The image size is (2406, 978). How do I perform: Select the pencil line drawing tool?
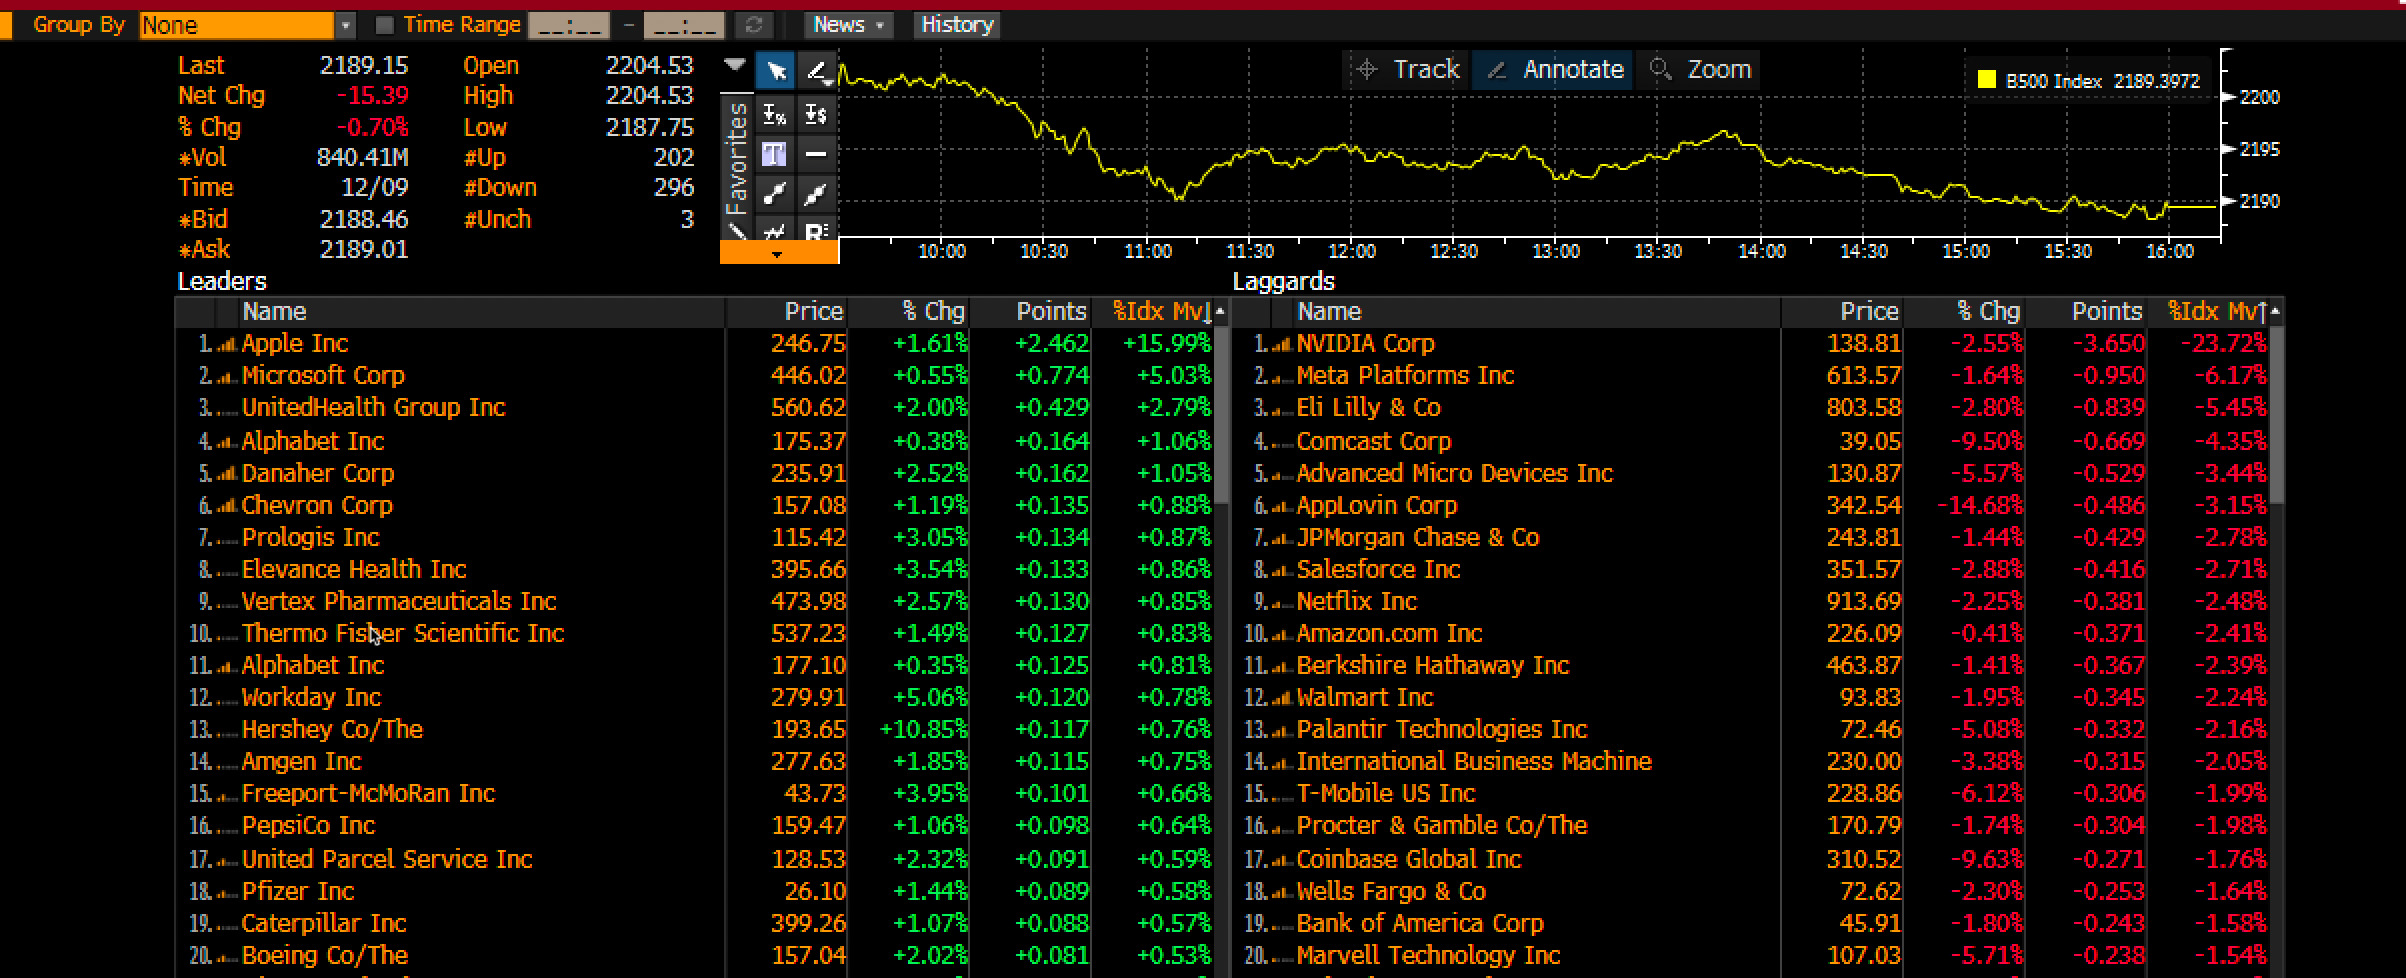point(817,71)
